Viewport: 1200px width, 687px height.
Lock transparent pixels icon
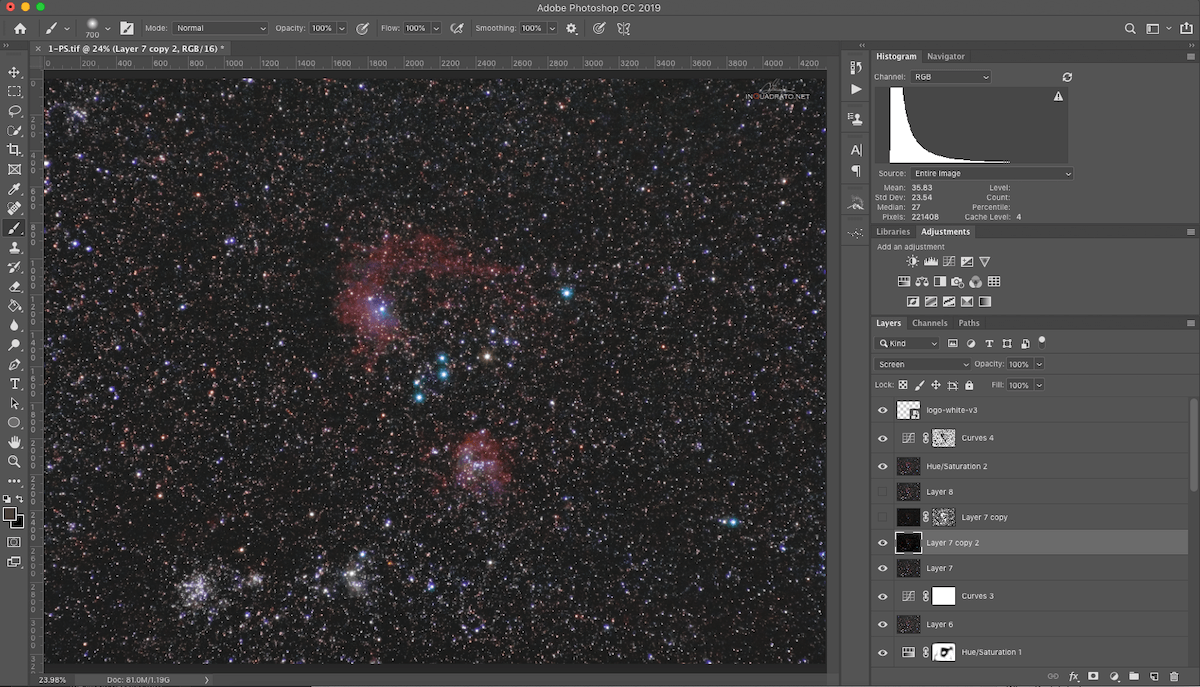click(x=903, y=385)
